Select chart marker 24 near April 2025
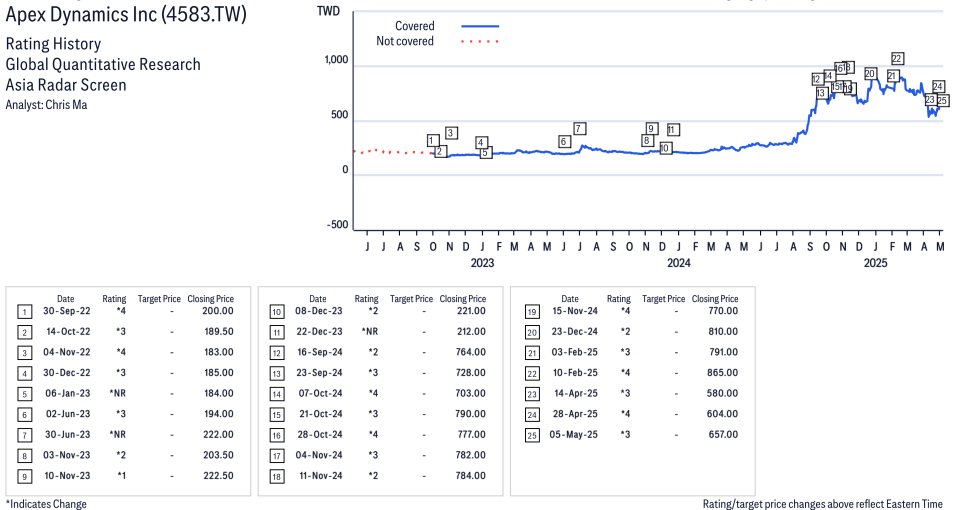 (x=938, y=86)
